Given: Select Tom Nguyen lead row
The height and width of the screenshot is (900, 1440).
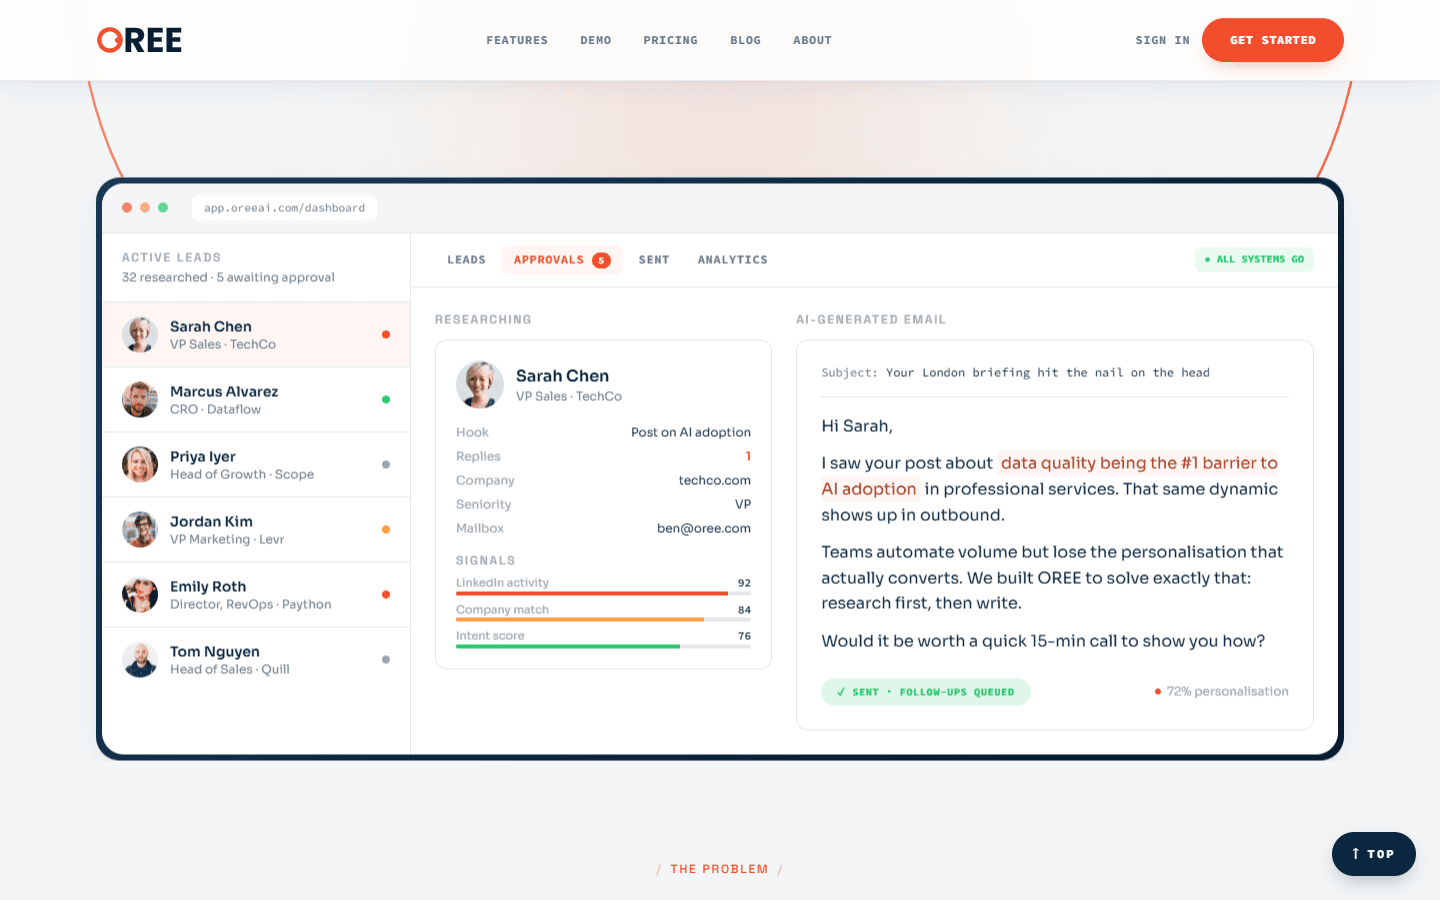Looking at the screenshot, I should pos(256,660).
